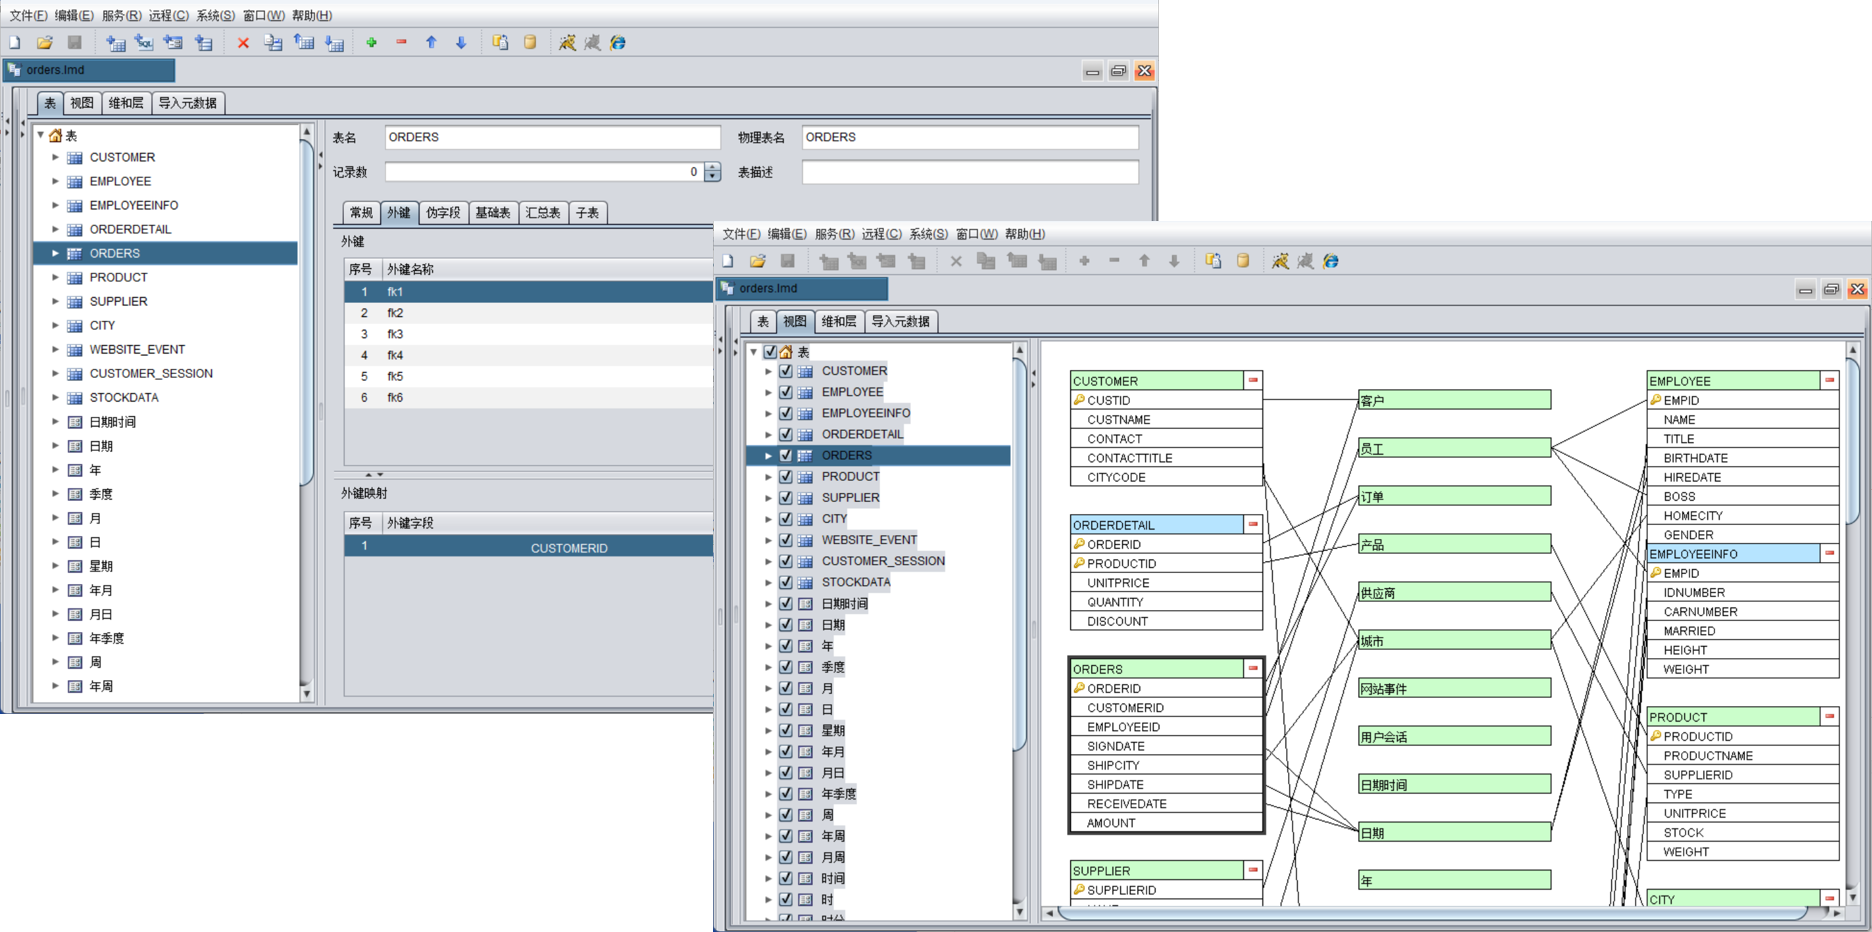Click the new file icon in back window toolbar
This screenshot has width=1872, height=932.
click(15, 43)
